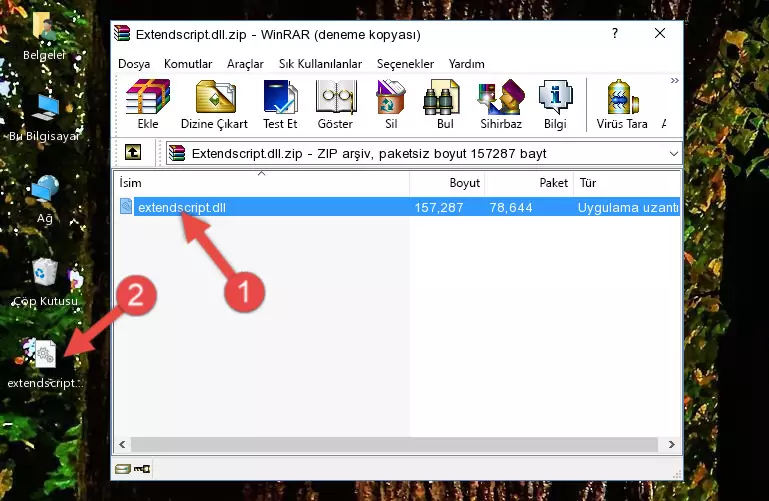The height and width of the screenshot is (501, 769).
Task: Click the WinRAR title bar app icon
Action: (122, 33)
